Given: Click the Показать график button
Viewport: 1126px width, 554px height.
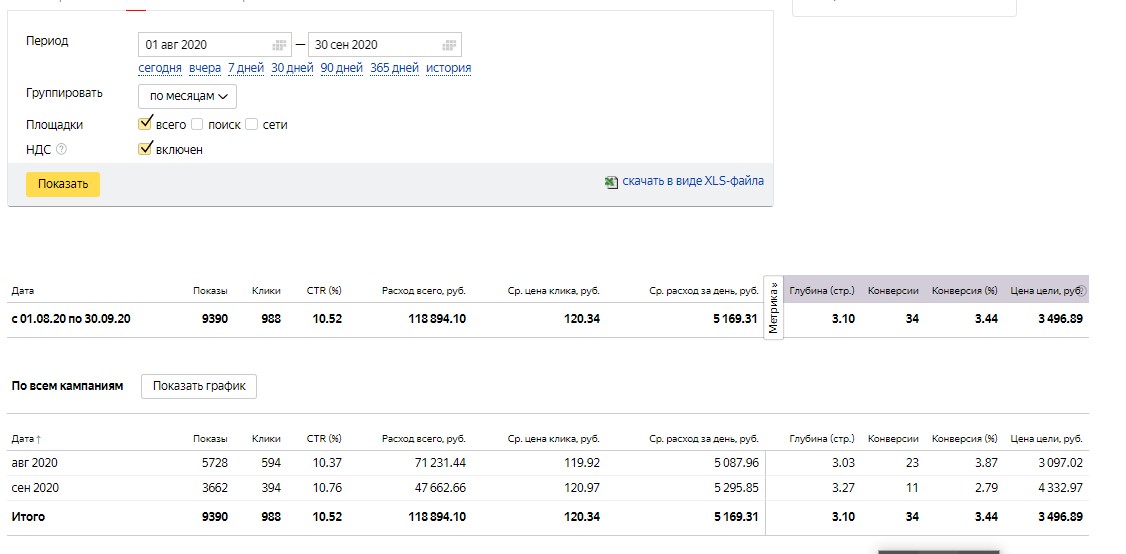Looking at the screenshot, I should [x=199, y=386].
